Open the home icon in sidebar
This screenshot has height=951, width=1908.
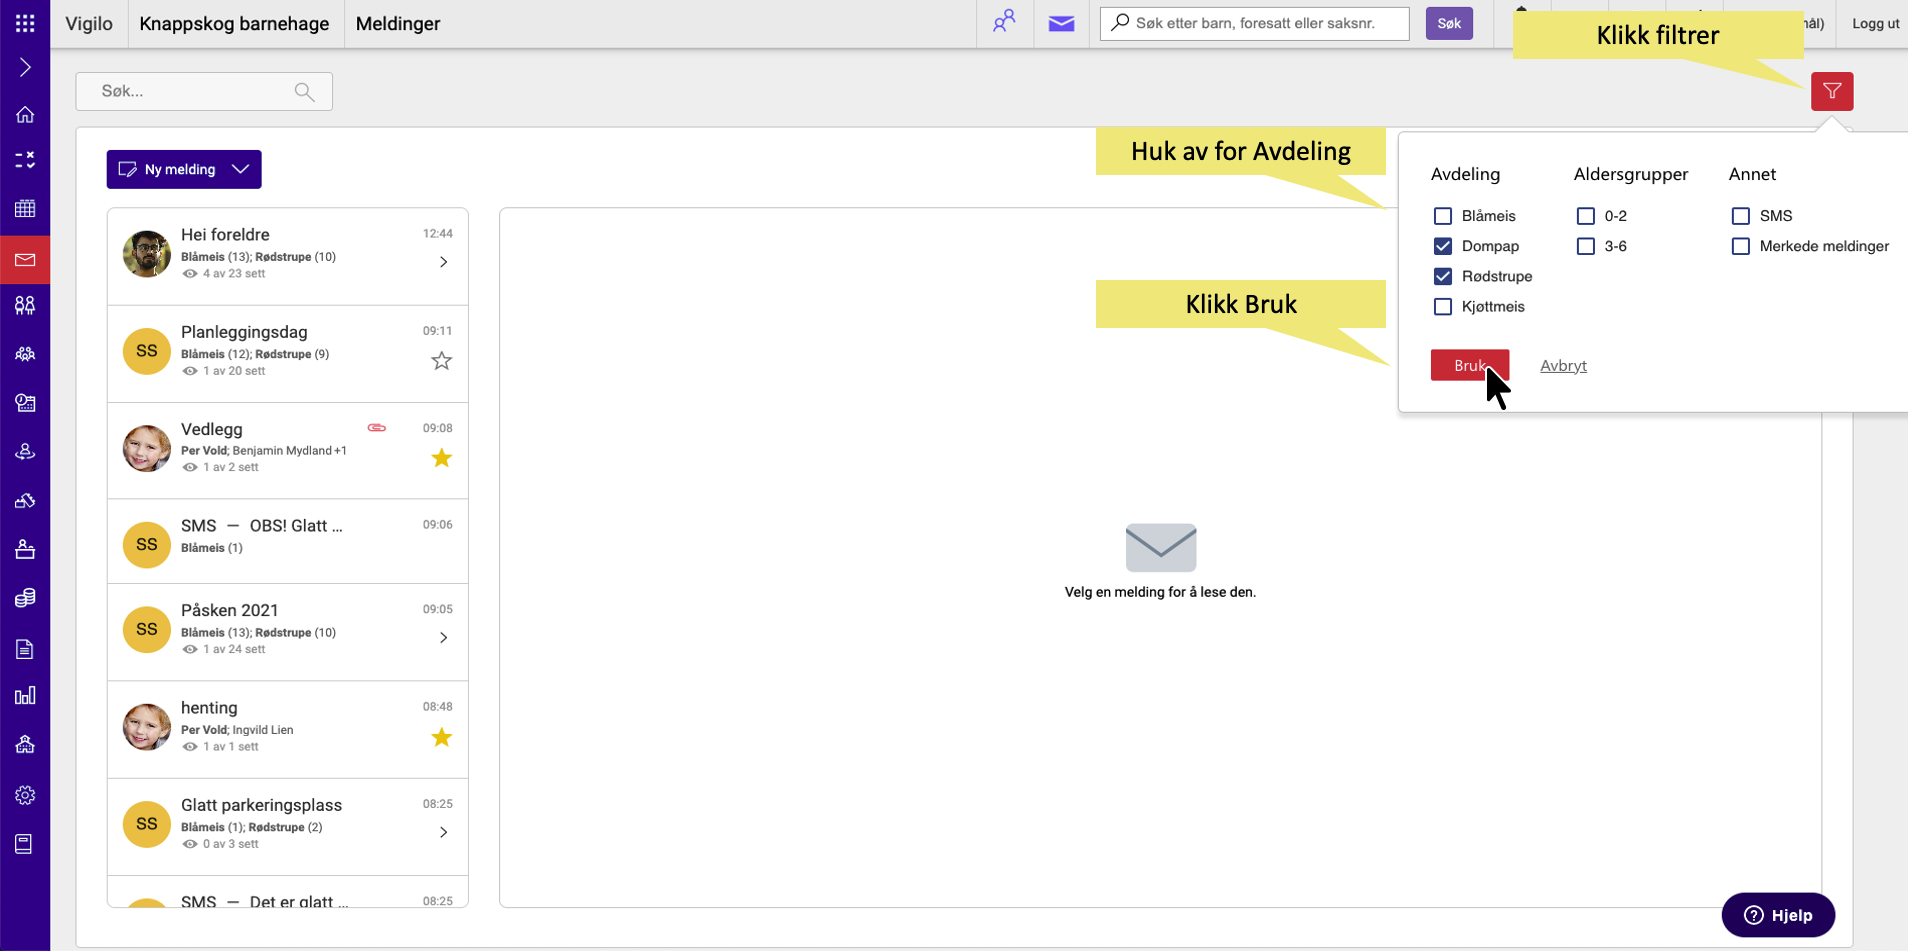[x=25, y=115]
